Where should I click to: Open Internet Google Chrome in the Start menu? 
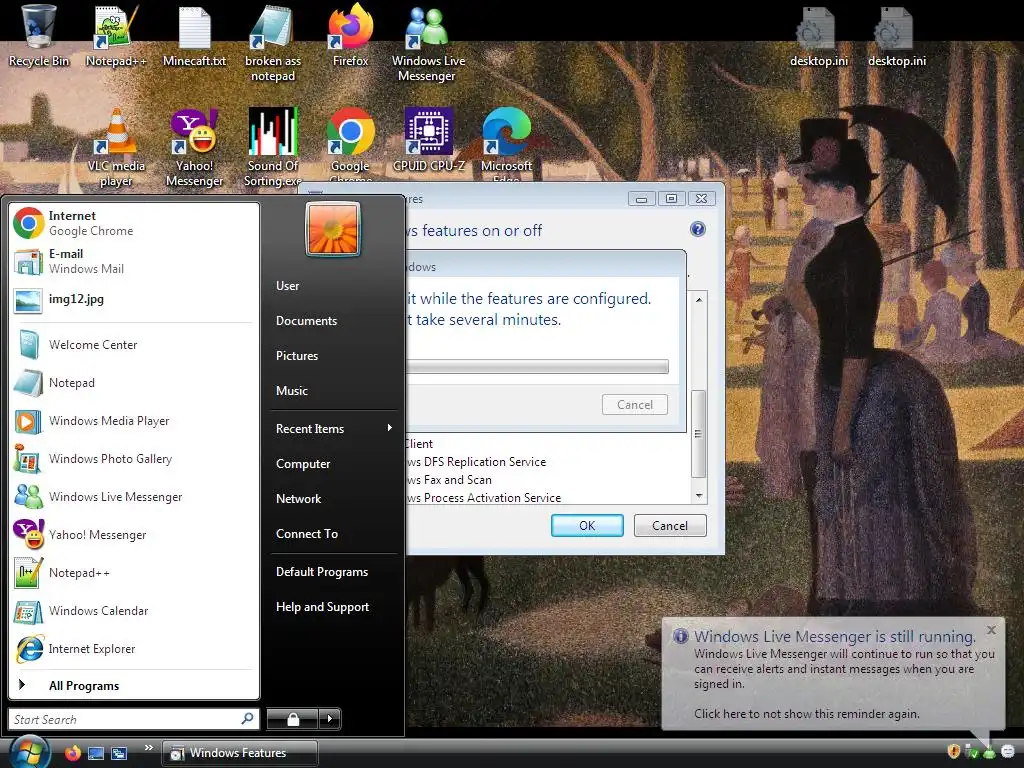(x=134, y=223)
